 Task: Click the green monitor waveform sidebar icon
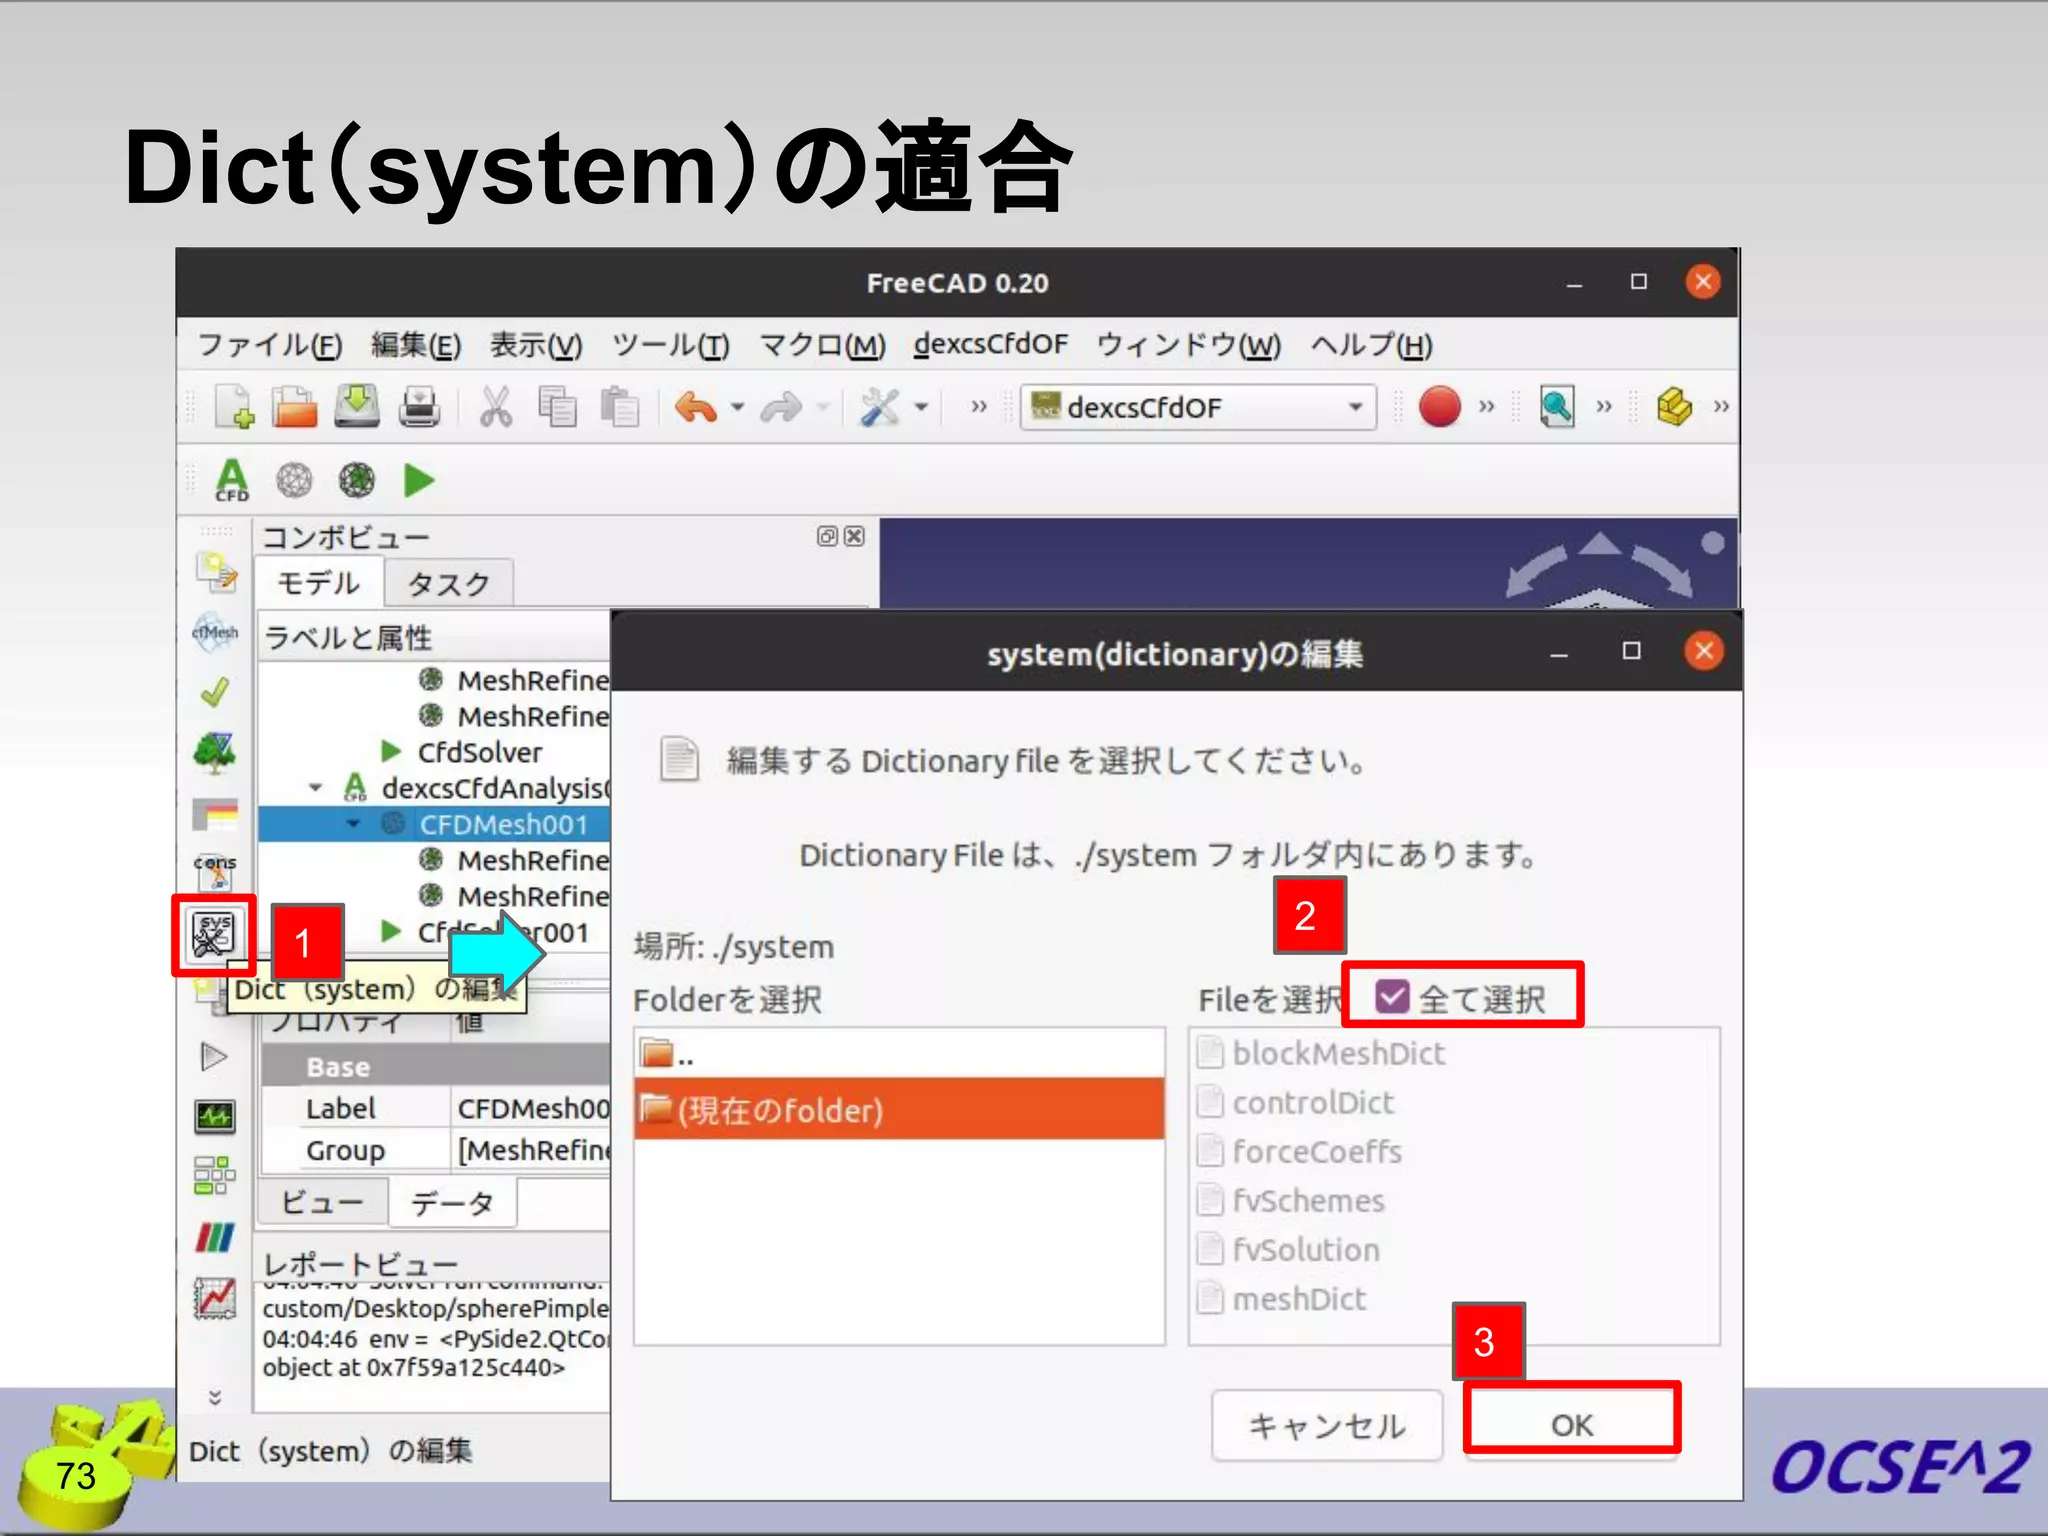(x=215, y=1115)
